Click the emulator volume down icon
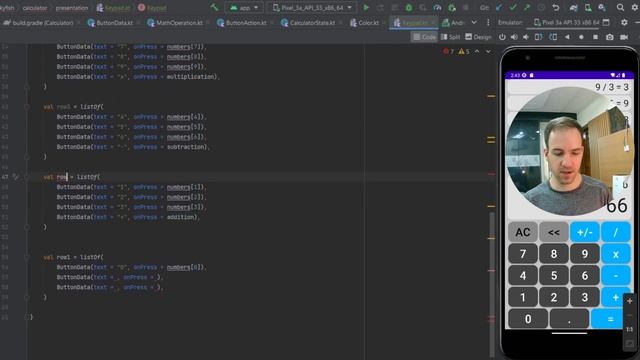 [x=526, y=37]
